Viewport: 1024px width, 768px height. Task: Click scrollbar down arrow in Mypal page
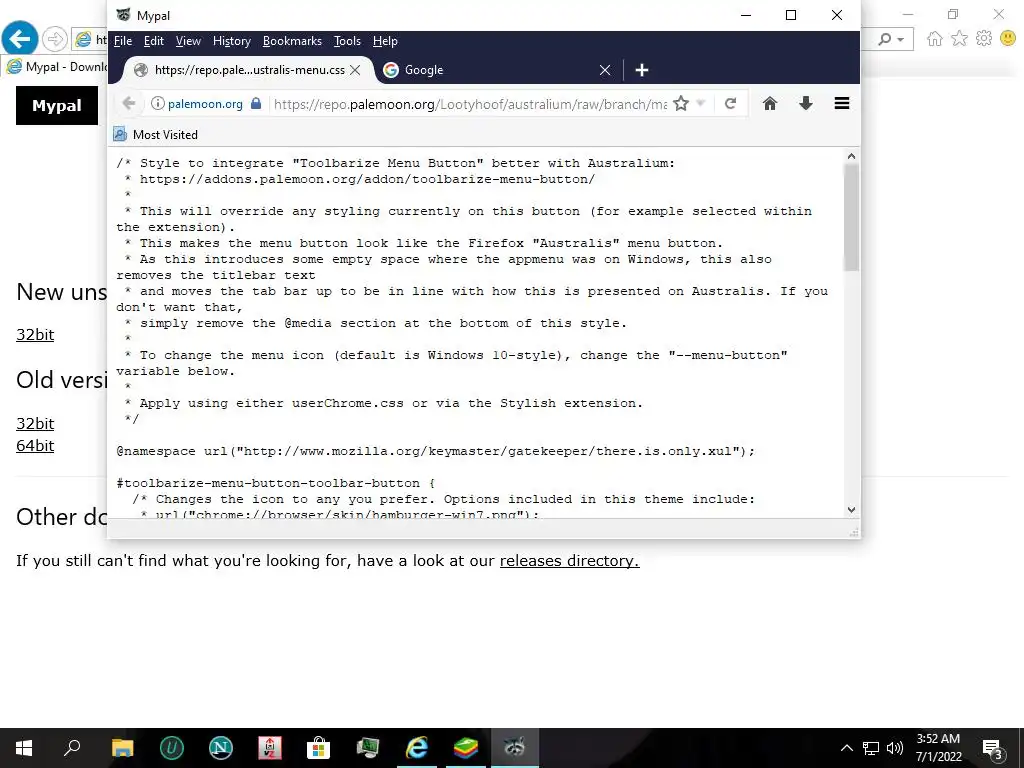(851, 510)
